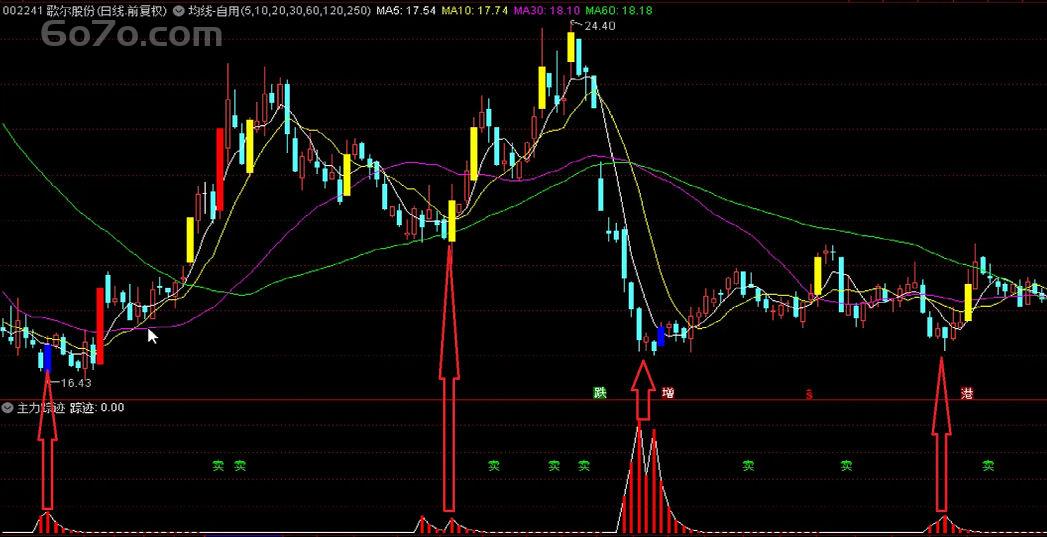Click the 16.43 low price label
This screenshot has width=1047, height=537.
click(x=75, y=383)
